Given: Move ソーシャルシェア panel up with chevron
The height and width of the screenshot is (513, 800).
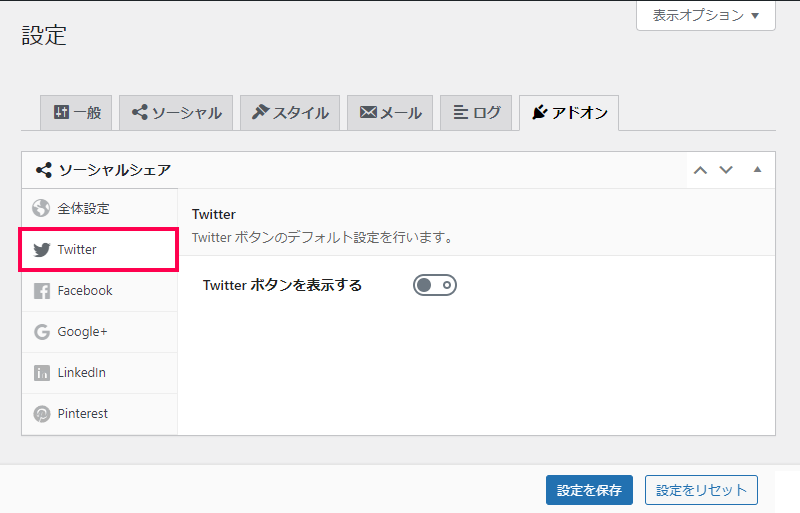Looking at the screenshot, I should (x=700, y=170).
